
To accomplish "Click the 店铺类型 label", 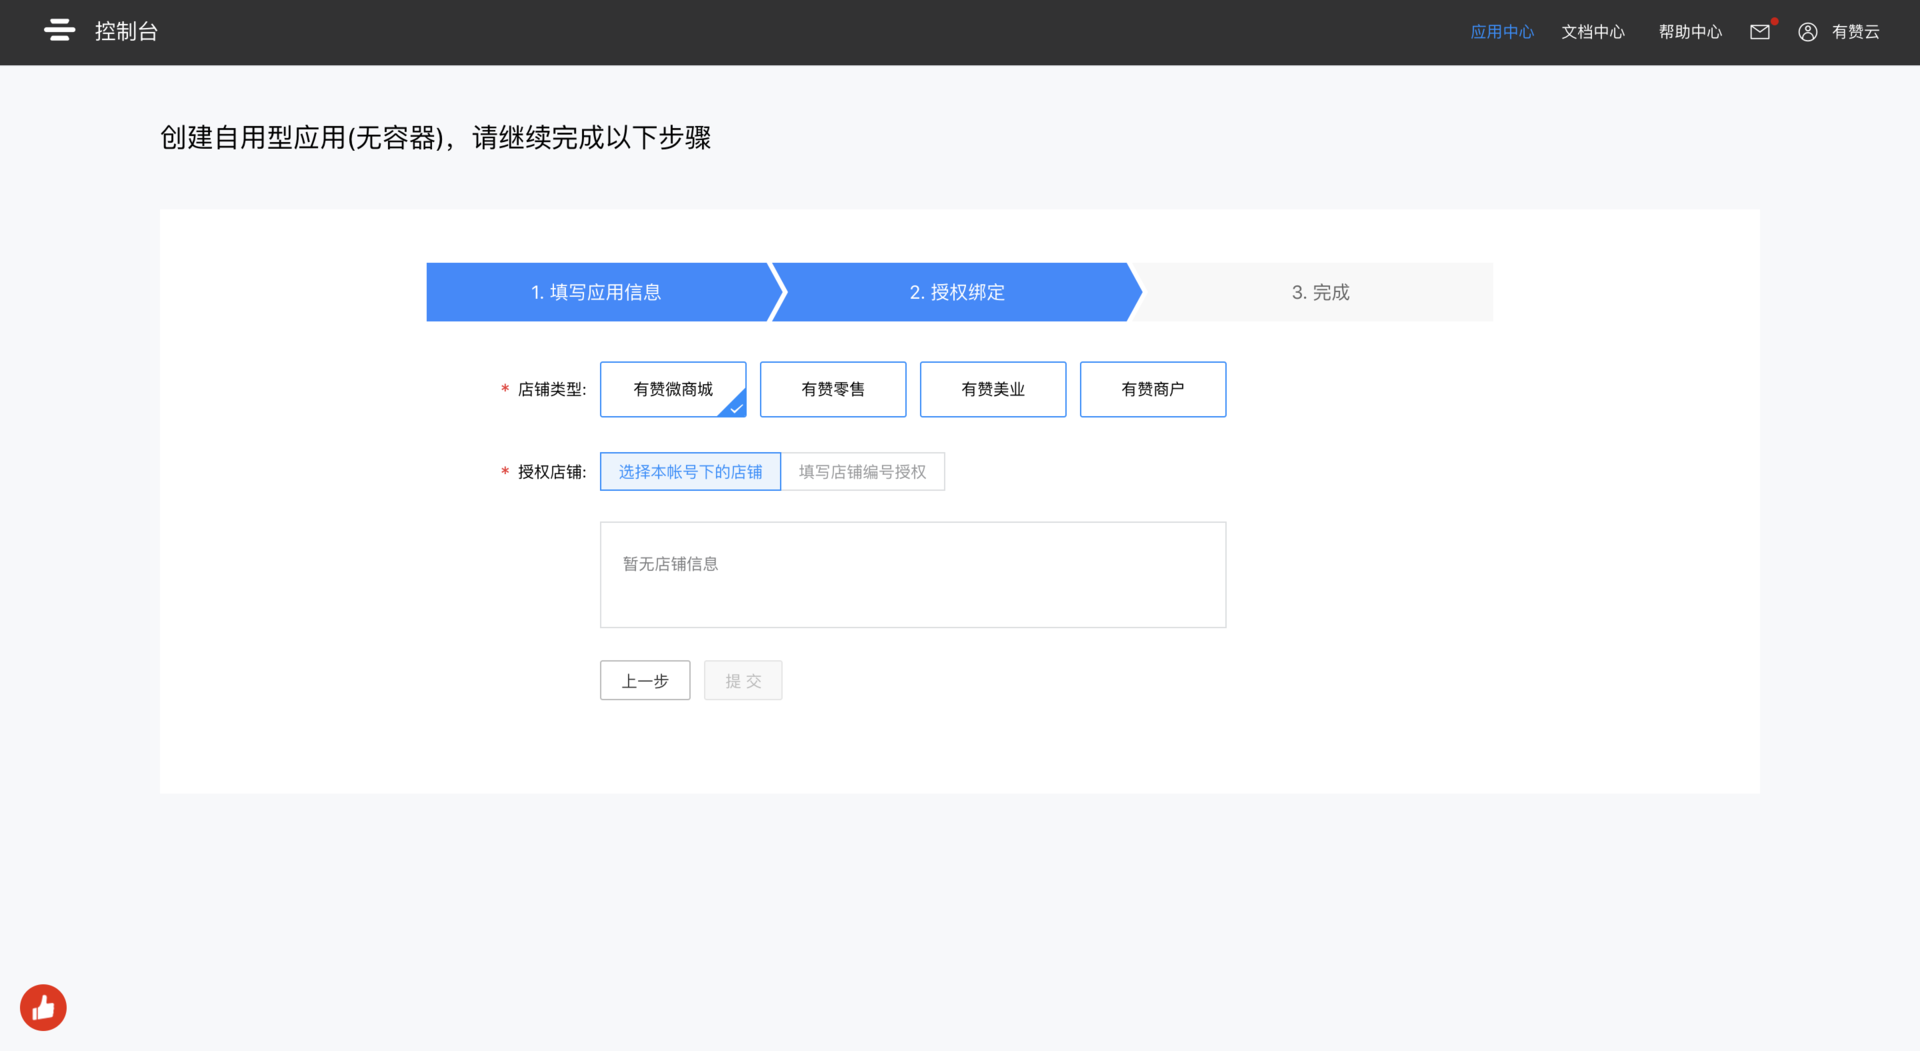I will 552,389.
